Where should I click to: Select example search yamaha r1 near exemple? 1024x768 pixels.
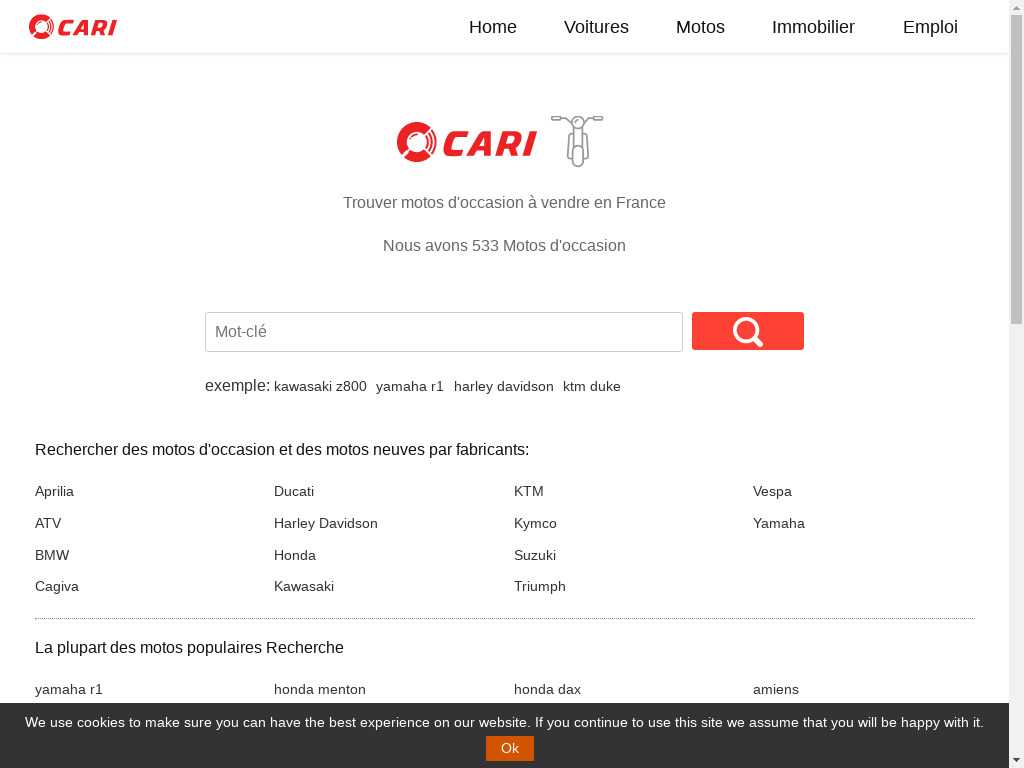point(409,387)
